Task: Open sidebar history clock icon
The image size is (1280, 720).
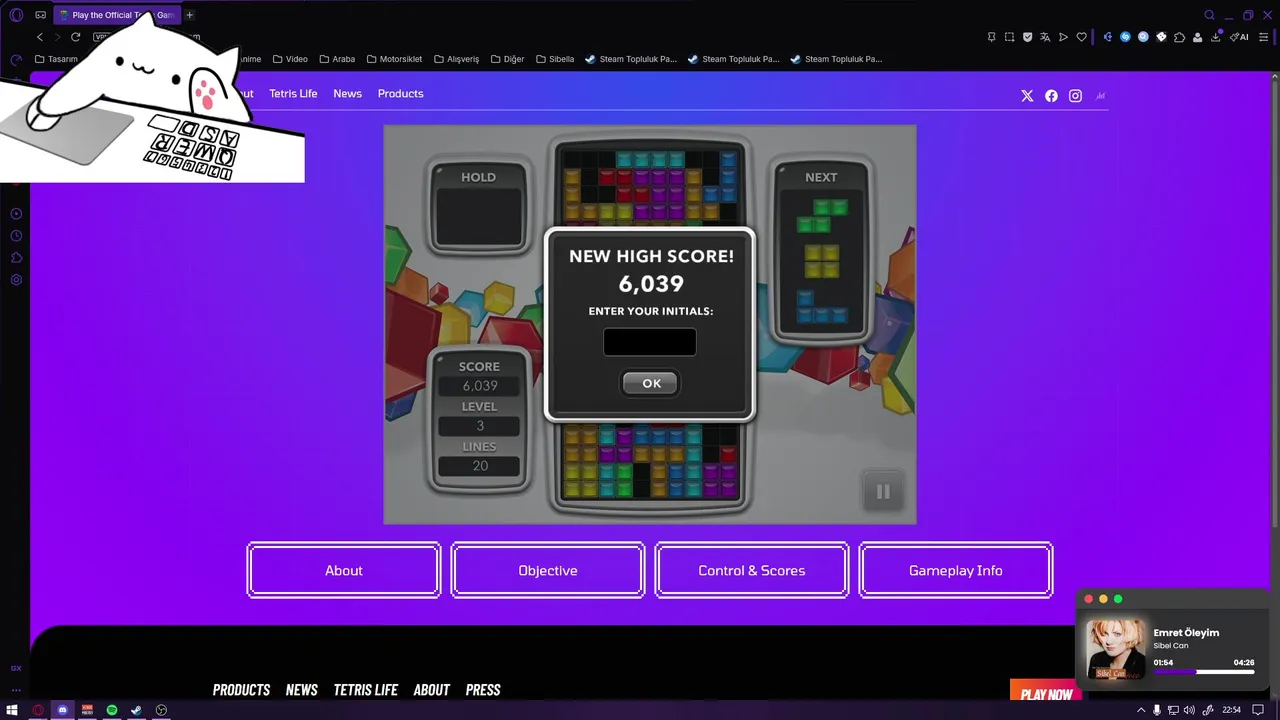Action: click(16, 235)
